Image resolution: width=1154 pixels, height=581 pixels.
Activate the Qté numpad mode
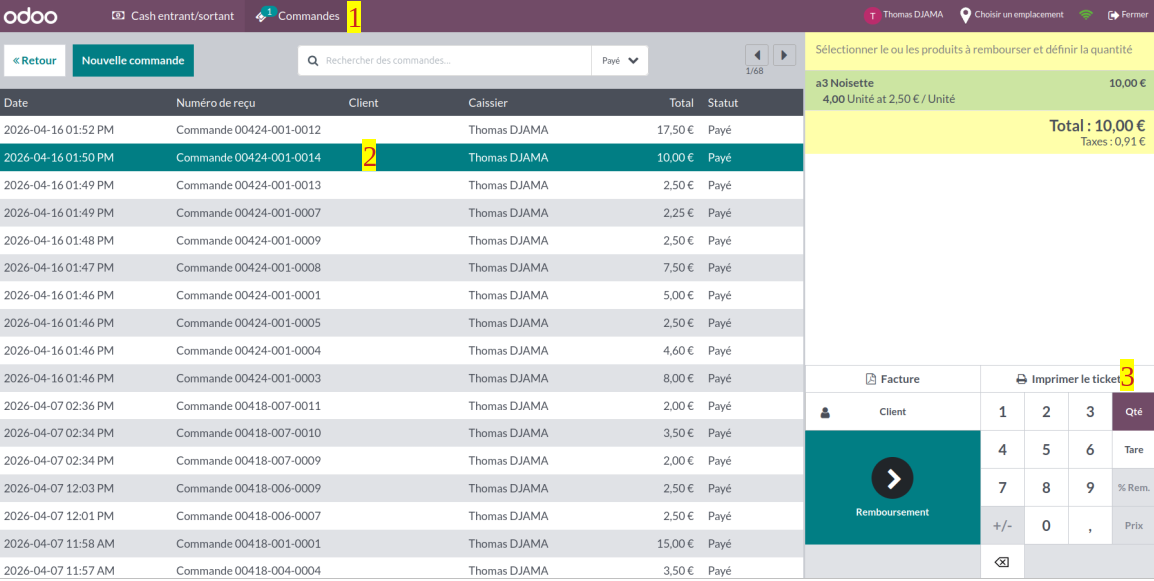click(1133, 412)
